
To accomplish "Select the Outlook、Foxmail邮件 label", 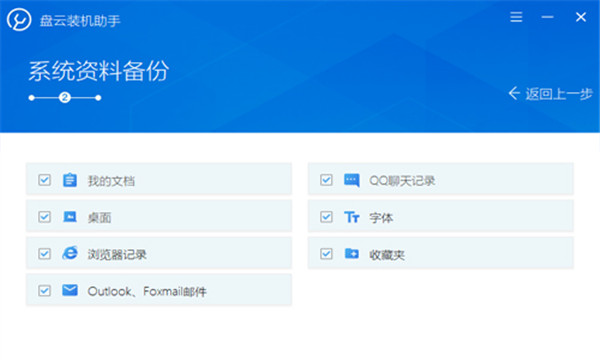I will pos(147,292).
